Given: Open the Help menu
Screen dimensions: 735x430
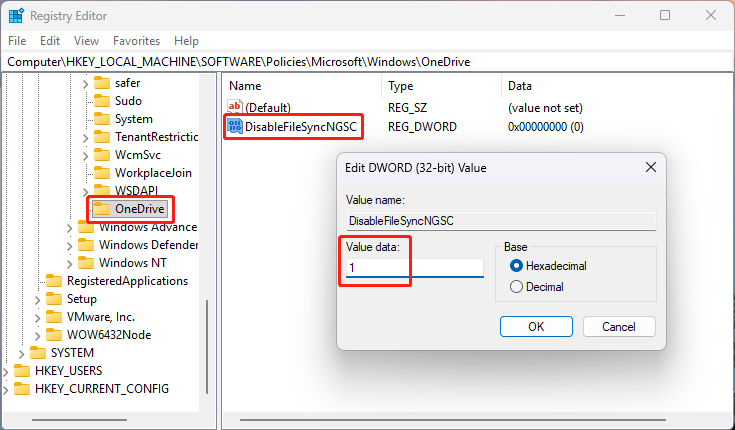Looking at the screenshot, I should [186, 41].
